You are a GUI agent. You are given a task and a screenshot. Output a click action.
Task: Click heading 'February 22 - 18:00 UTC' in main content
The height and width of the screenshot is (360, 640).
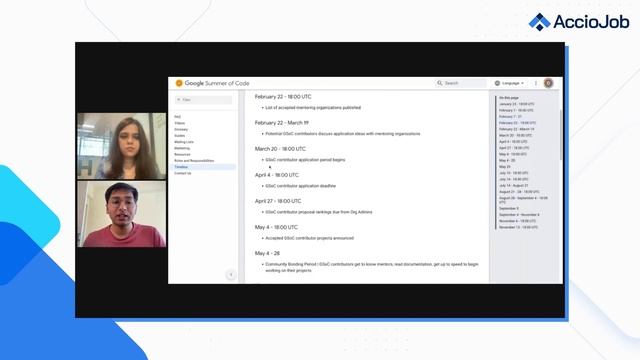coord(283,97)
